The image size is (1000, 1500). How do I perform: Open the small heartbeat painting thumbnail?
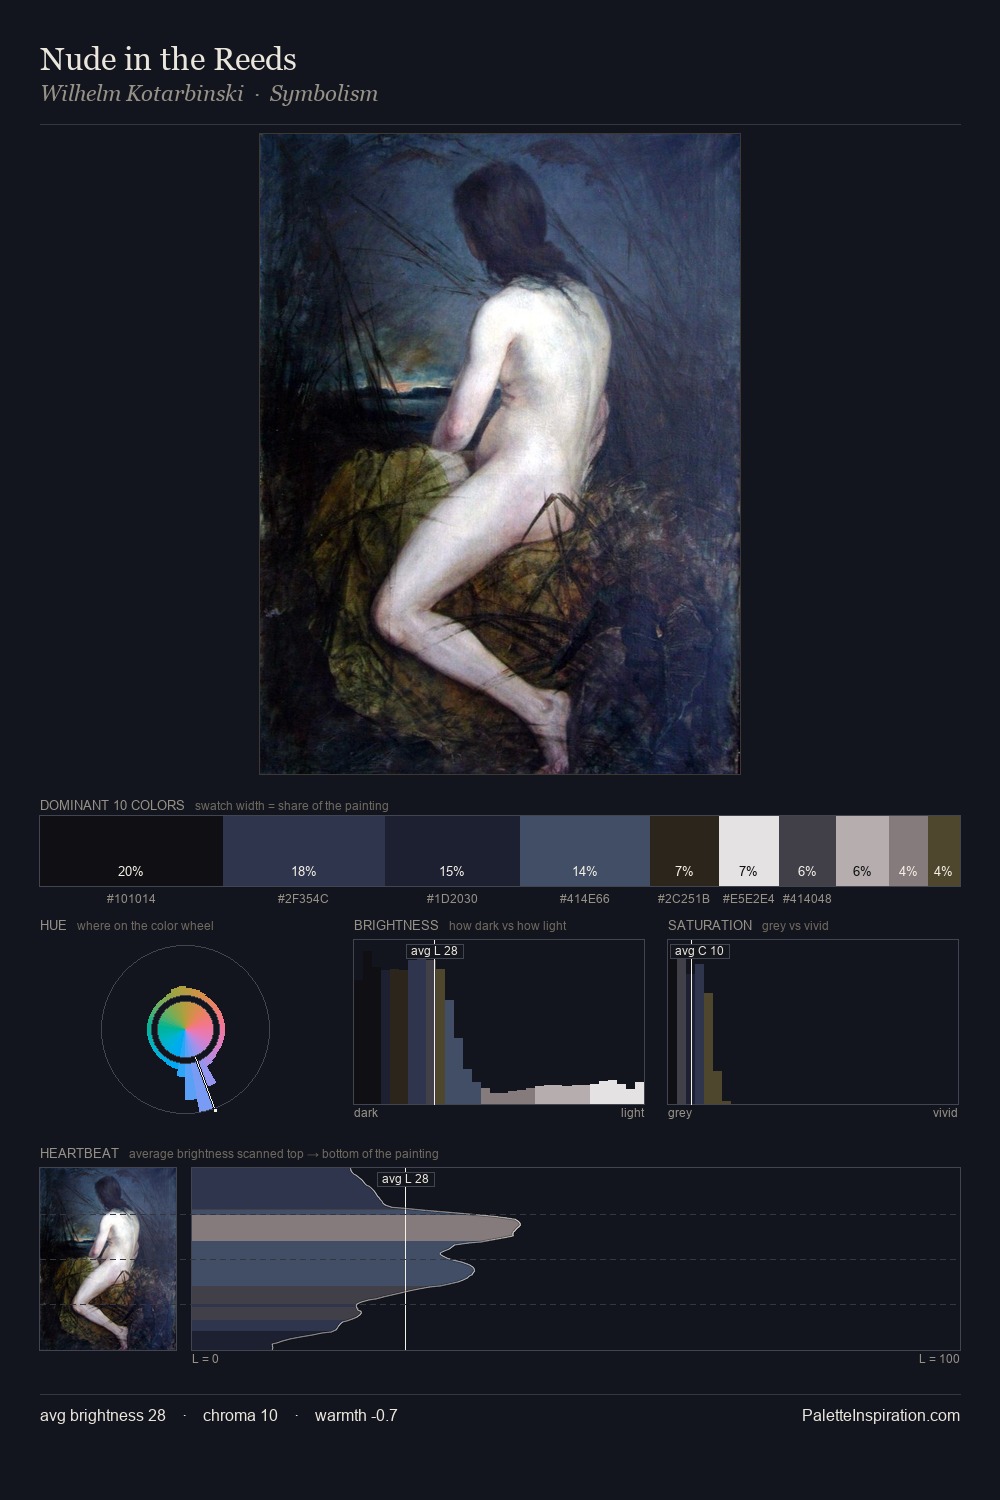(108, 1259)
